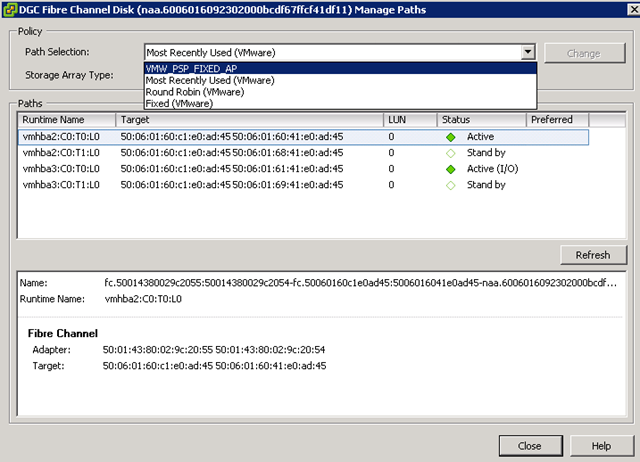Click LUN value 0 for vmhba3:C0:T0:L0
Image resolution: width=640 pixels, height=462 pixels.
(391, 169)
